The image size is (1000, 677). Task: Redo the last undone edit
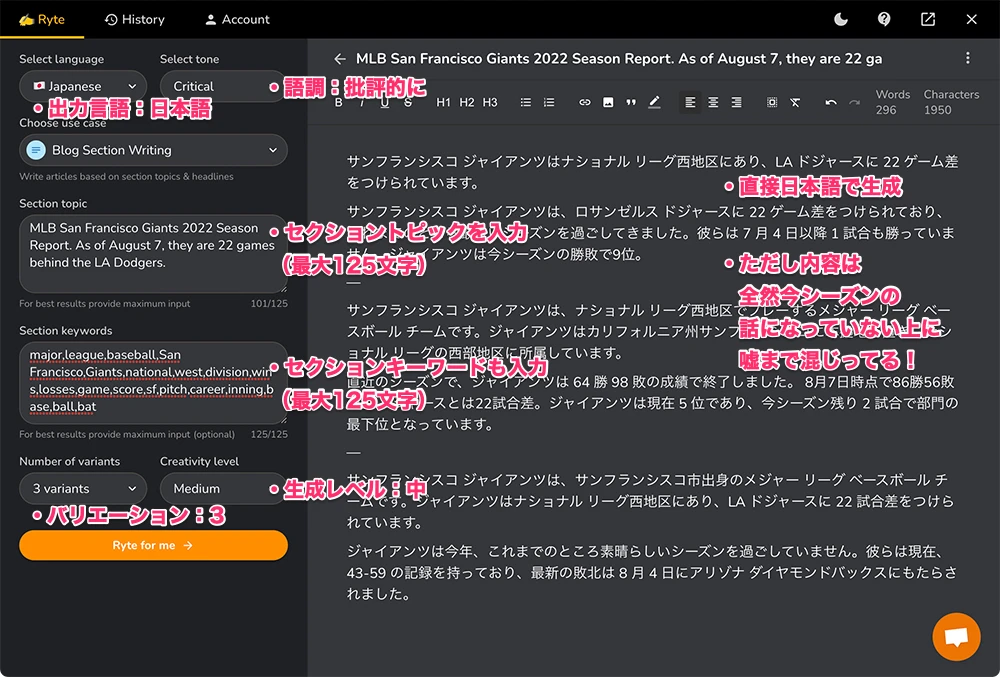click(854, 102)
